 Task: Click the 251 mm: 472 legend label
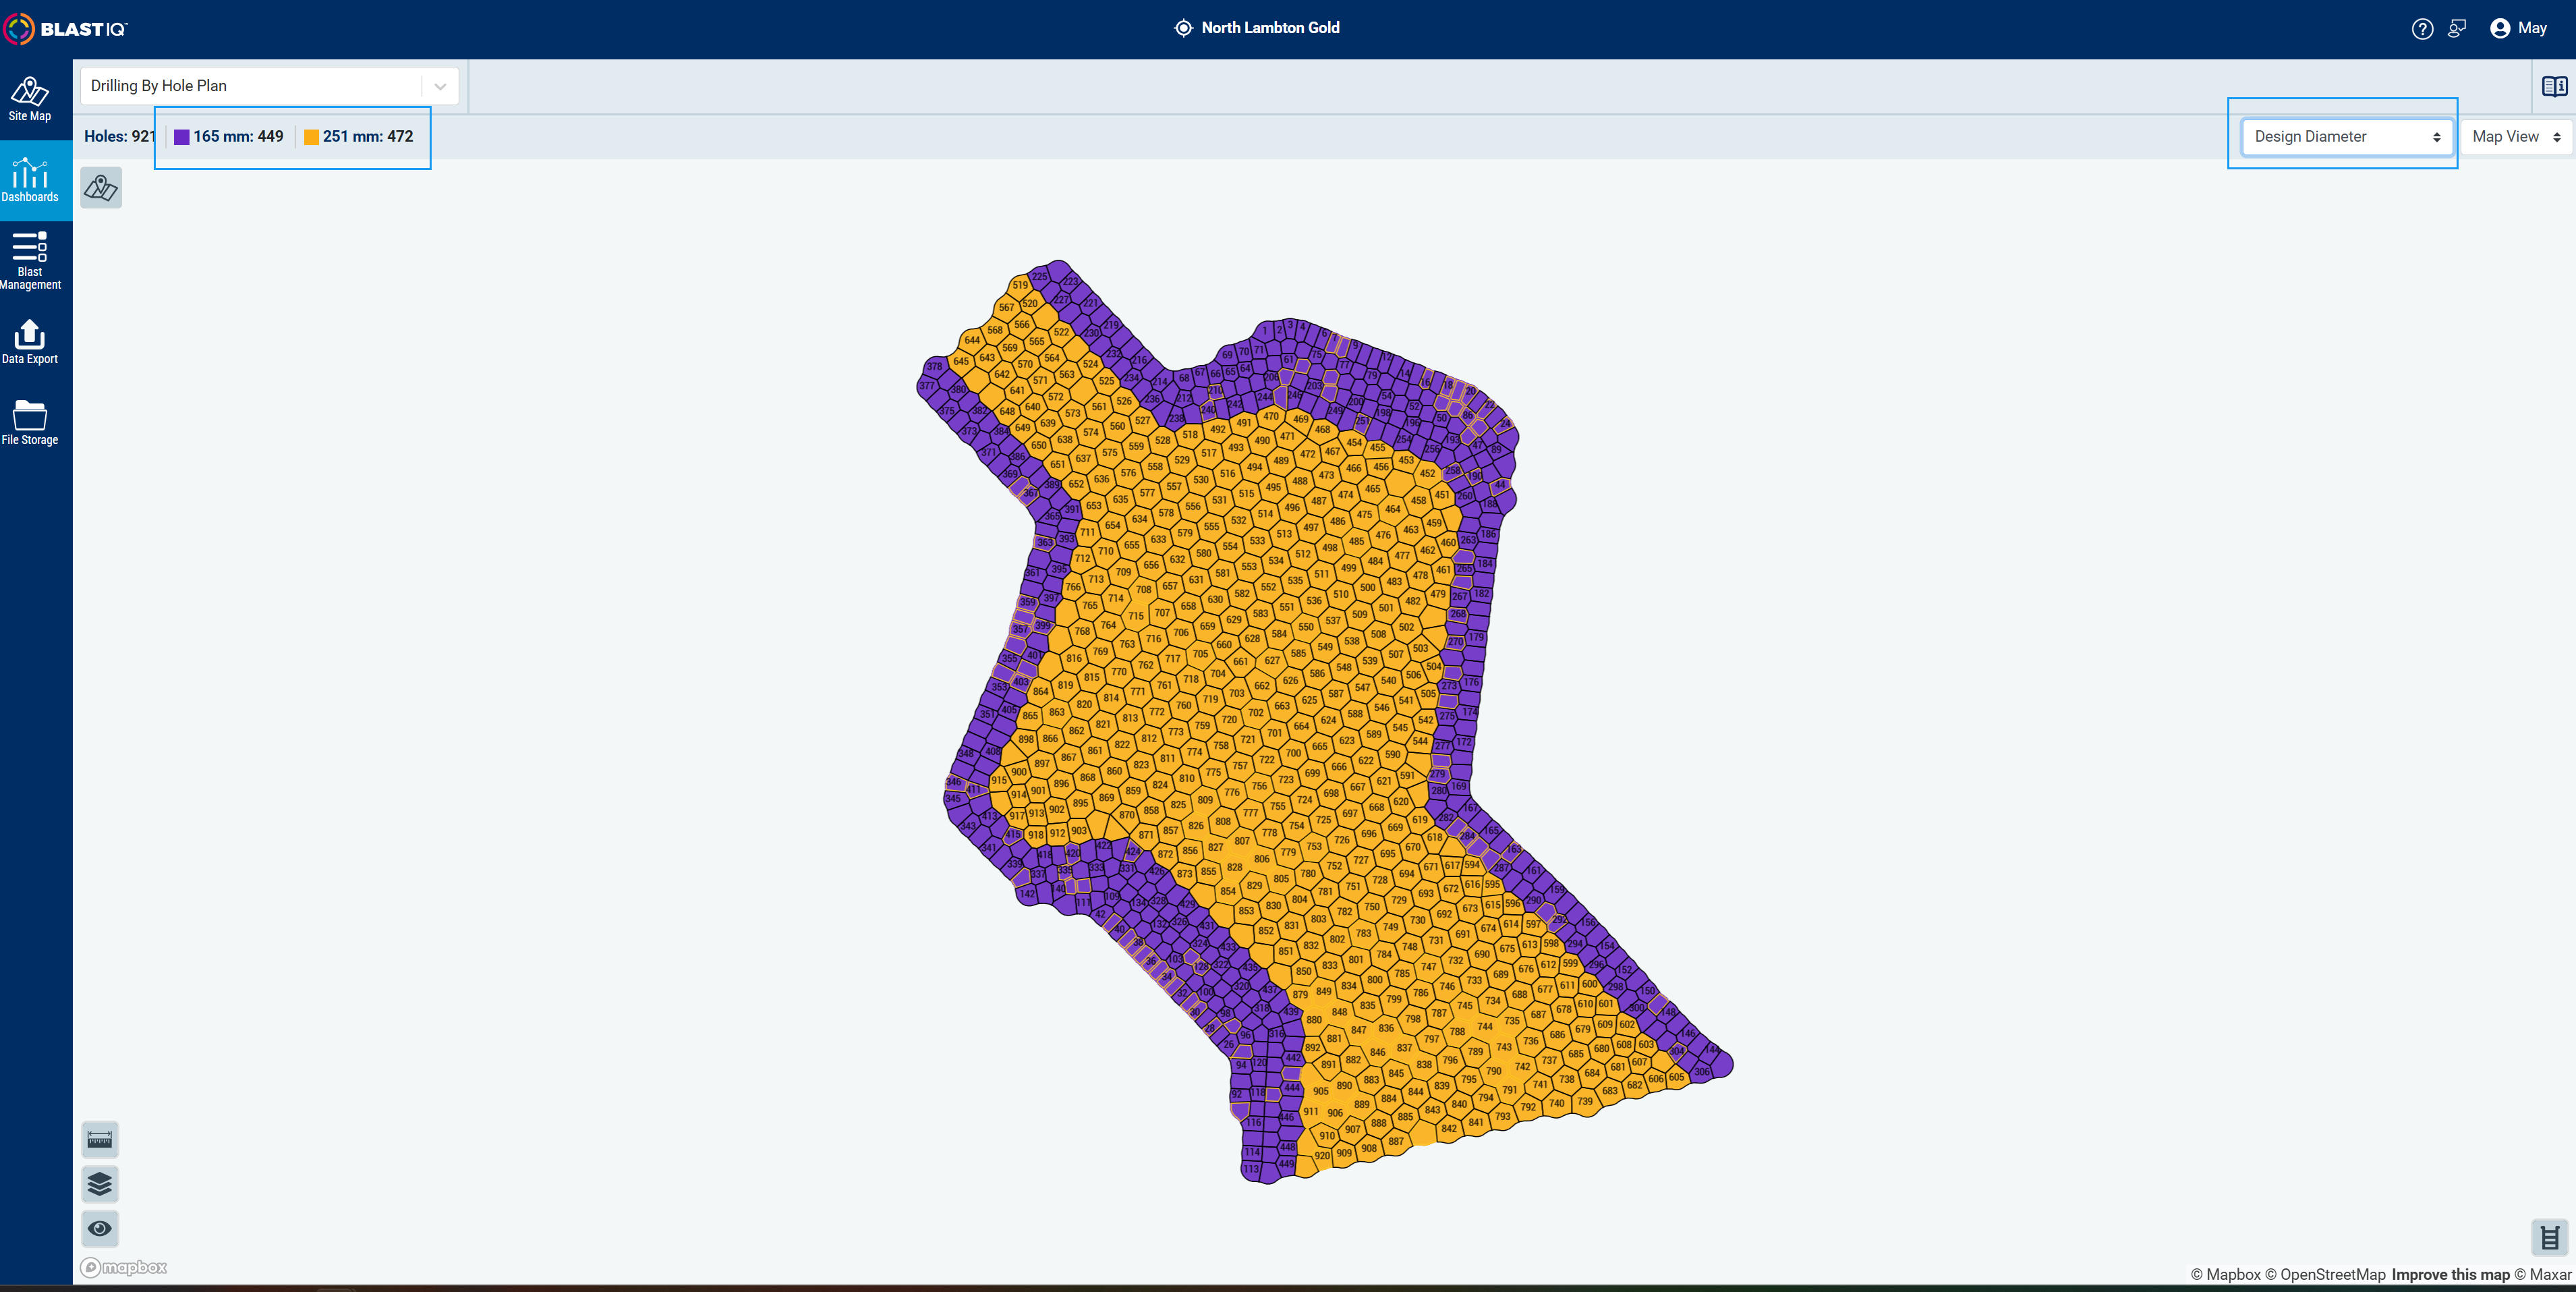(368, 137)
